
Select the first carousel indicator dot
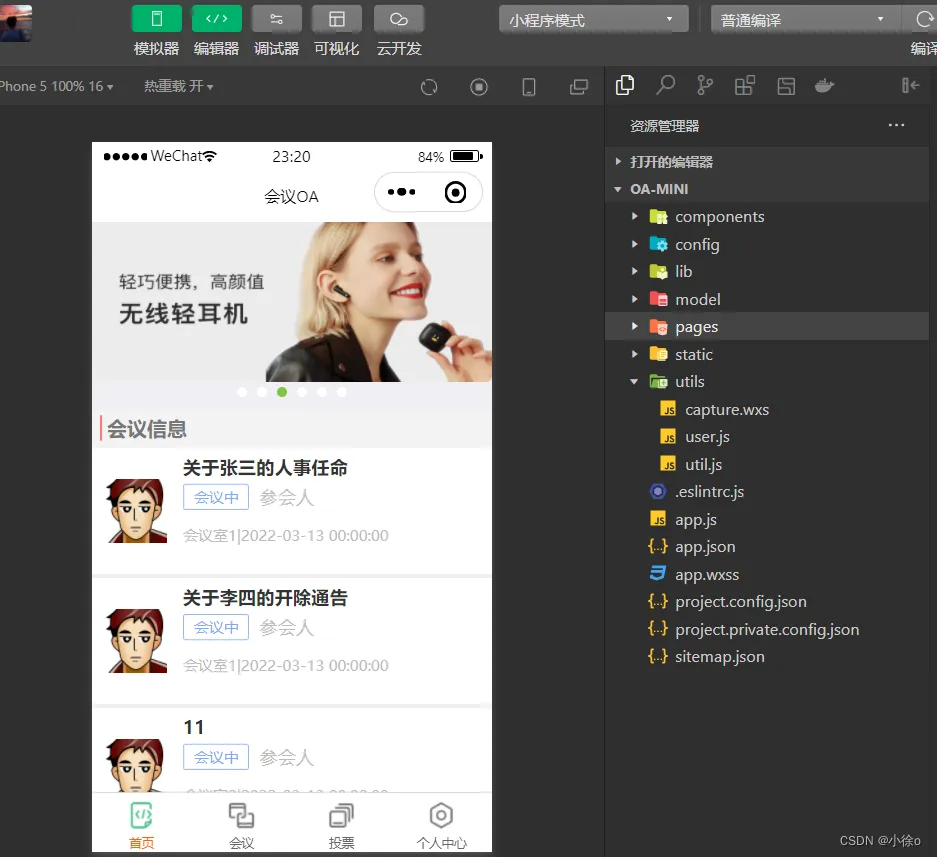(242, 392)
